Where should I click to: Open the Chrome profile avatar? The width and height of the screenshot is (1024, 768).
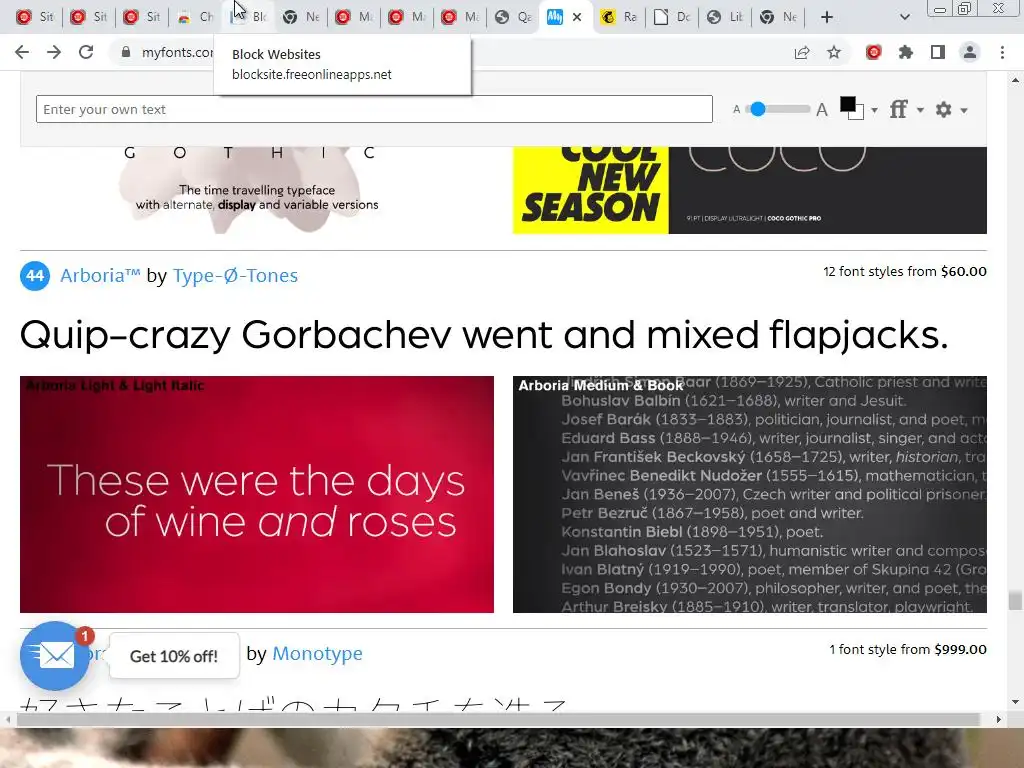click(970, 52)
